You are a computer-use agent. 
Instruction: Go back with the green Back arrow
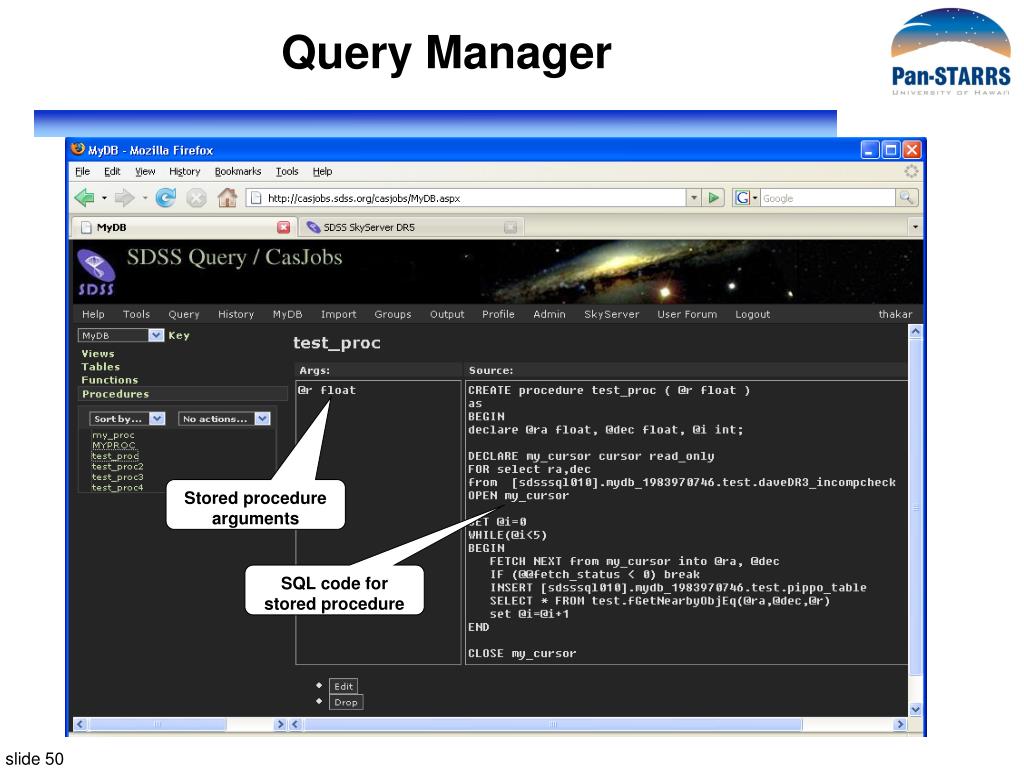click(x=85, y=197)
